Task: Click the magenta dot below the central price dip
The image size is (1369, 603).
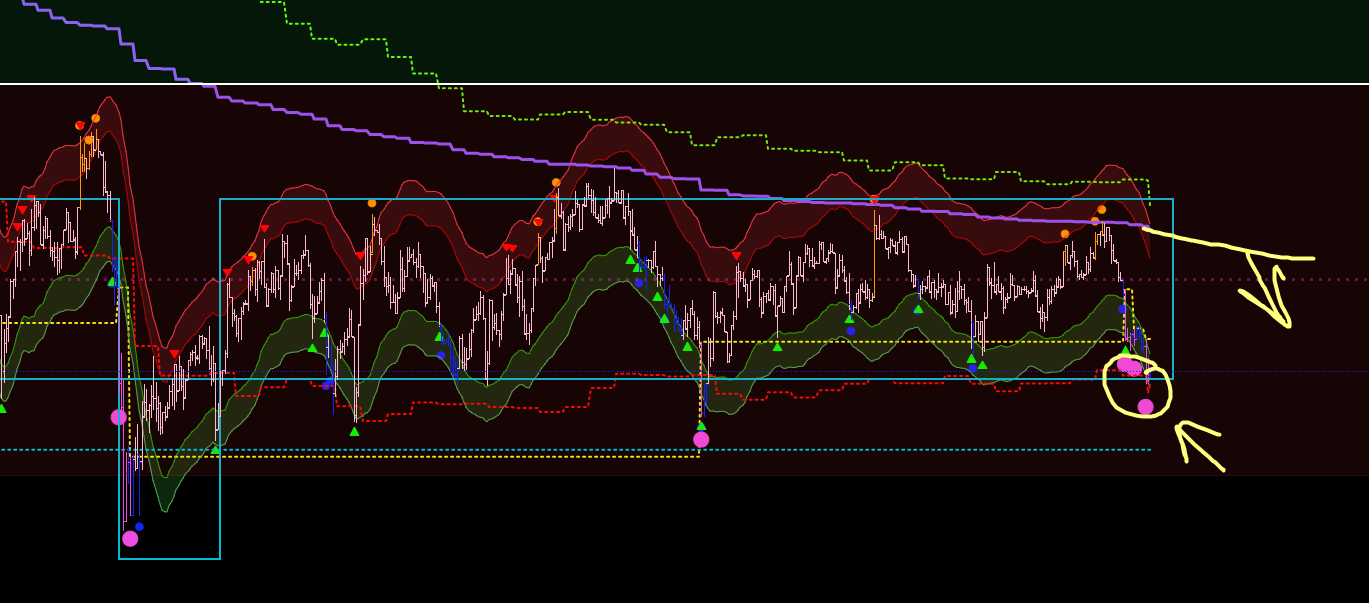Action: click(701, 439)
